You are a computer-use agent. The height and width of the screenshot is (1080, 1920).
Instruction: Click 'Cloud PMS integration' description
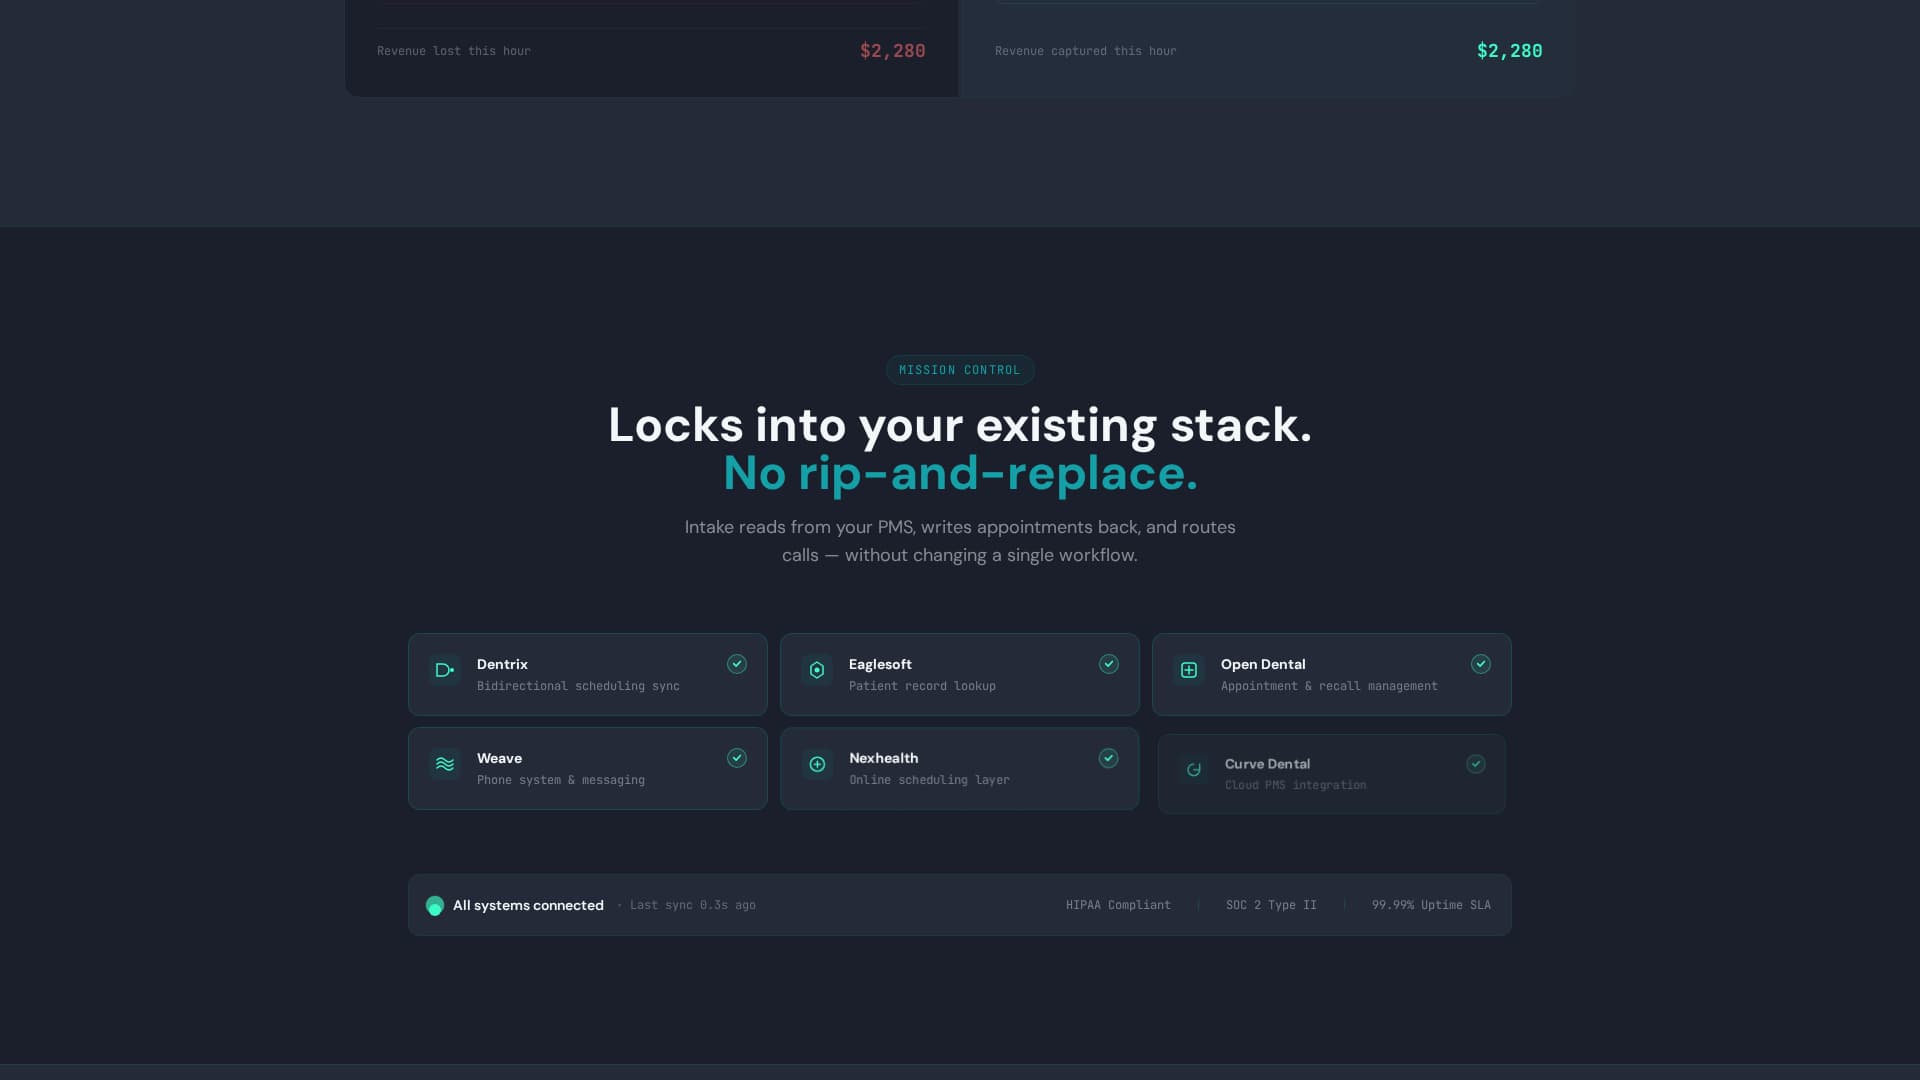pyautogui.click(x=1295, y=785)
